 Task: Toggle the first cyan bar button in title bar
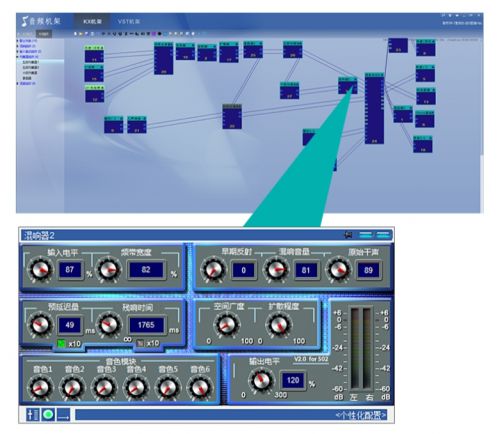[x=366, y=235]
